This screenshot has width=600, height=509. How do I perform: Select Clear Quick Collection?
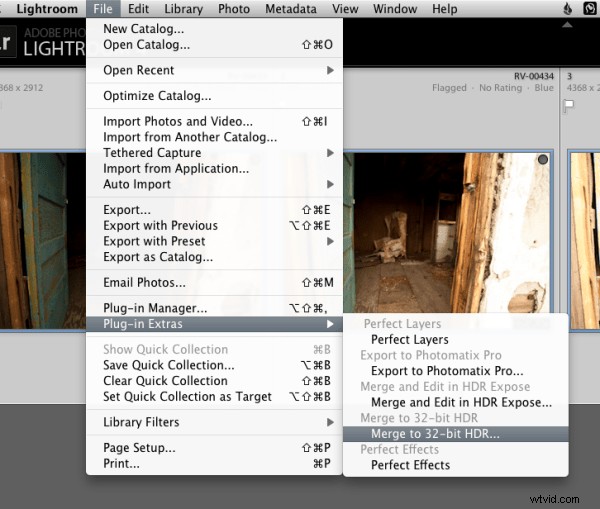tap(214, 381)
